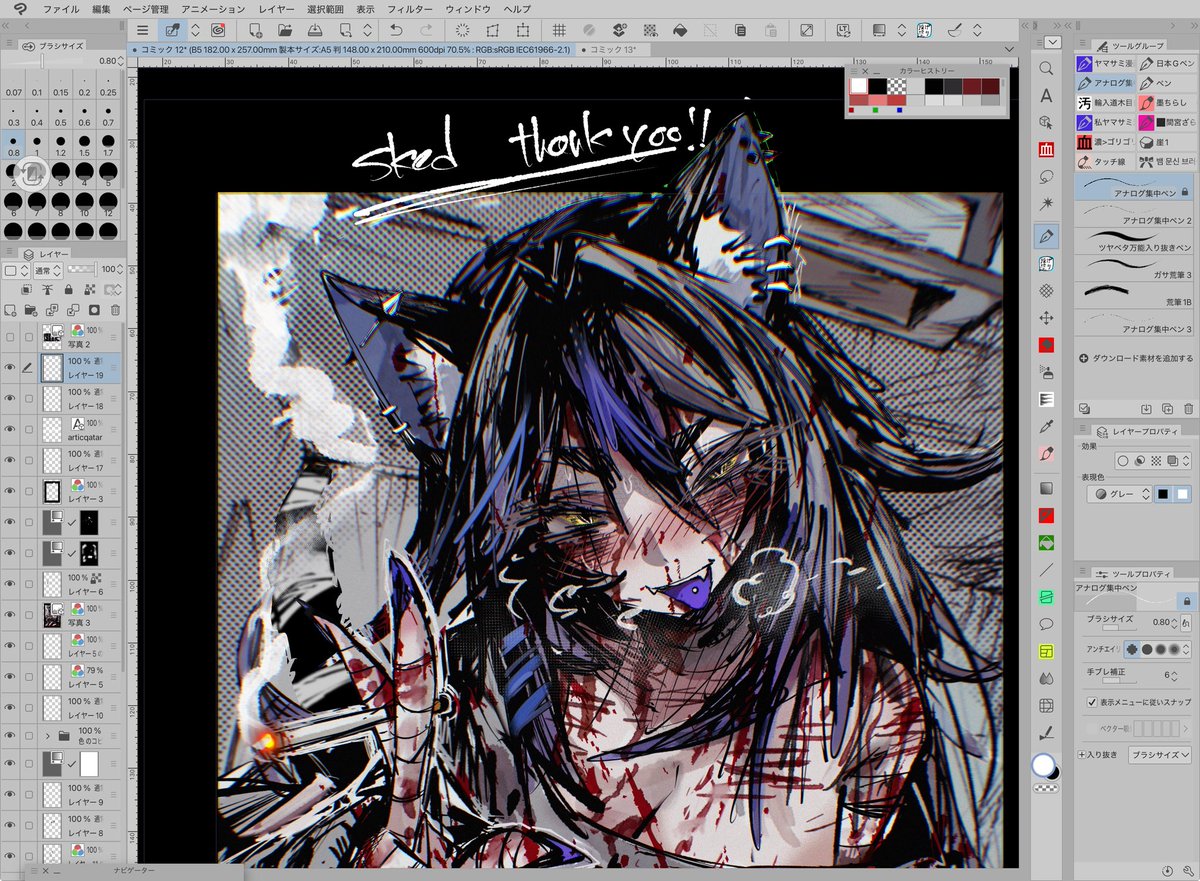1200x881 pixels.
Task: Select the Balloon tool
Action: click(x=1046, y=624)
